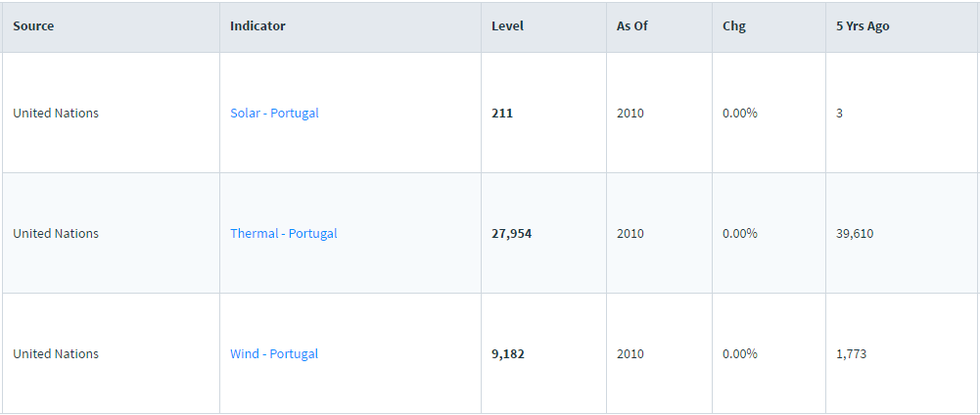Select the Level column header
Image resolution: width=980 pixels, height=415 pixels.
(x=507, y=26)
